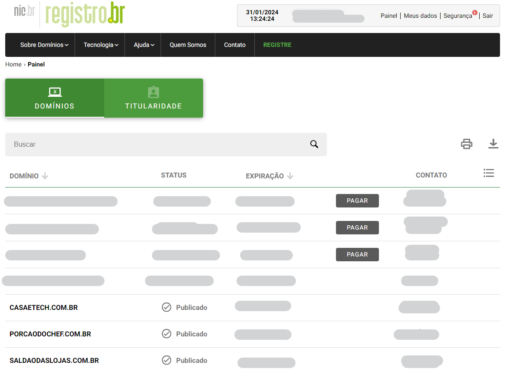The height and width of the screenshot is (375, 510).
Task: Open the Painel link in header
Action: pyautogui.click(x=389, y=16)
